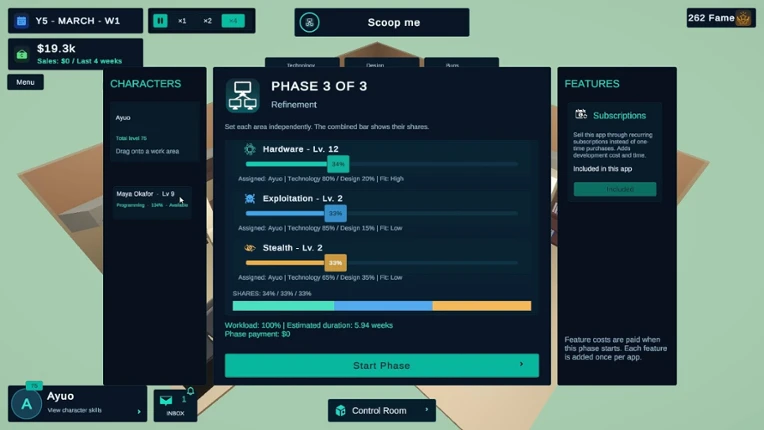Image resolution: width=764 pixels, height=430 pixels.
Task: Click the cube icon on Control Room
Action: coord(341,411)
